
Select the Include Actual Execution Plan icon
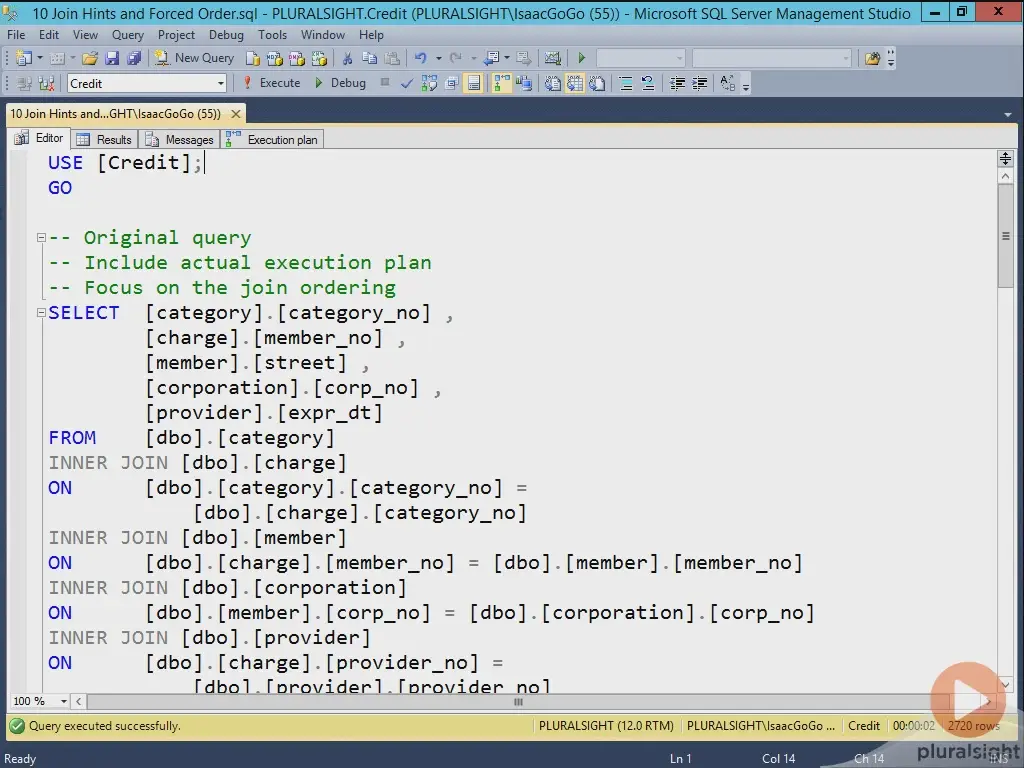click(500, 83)
